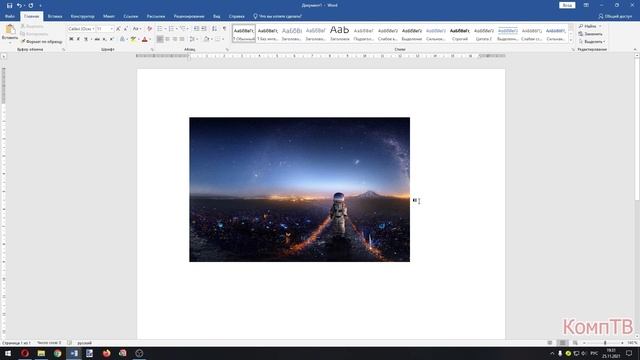This screenshot has height=360, width=640.
Task: Toggle italic formatting
Action: [x=78, y=39]
